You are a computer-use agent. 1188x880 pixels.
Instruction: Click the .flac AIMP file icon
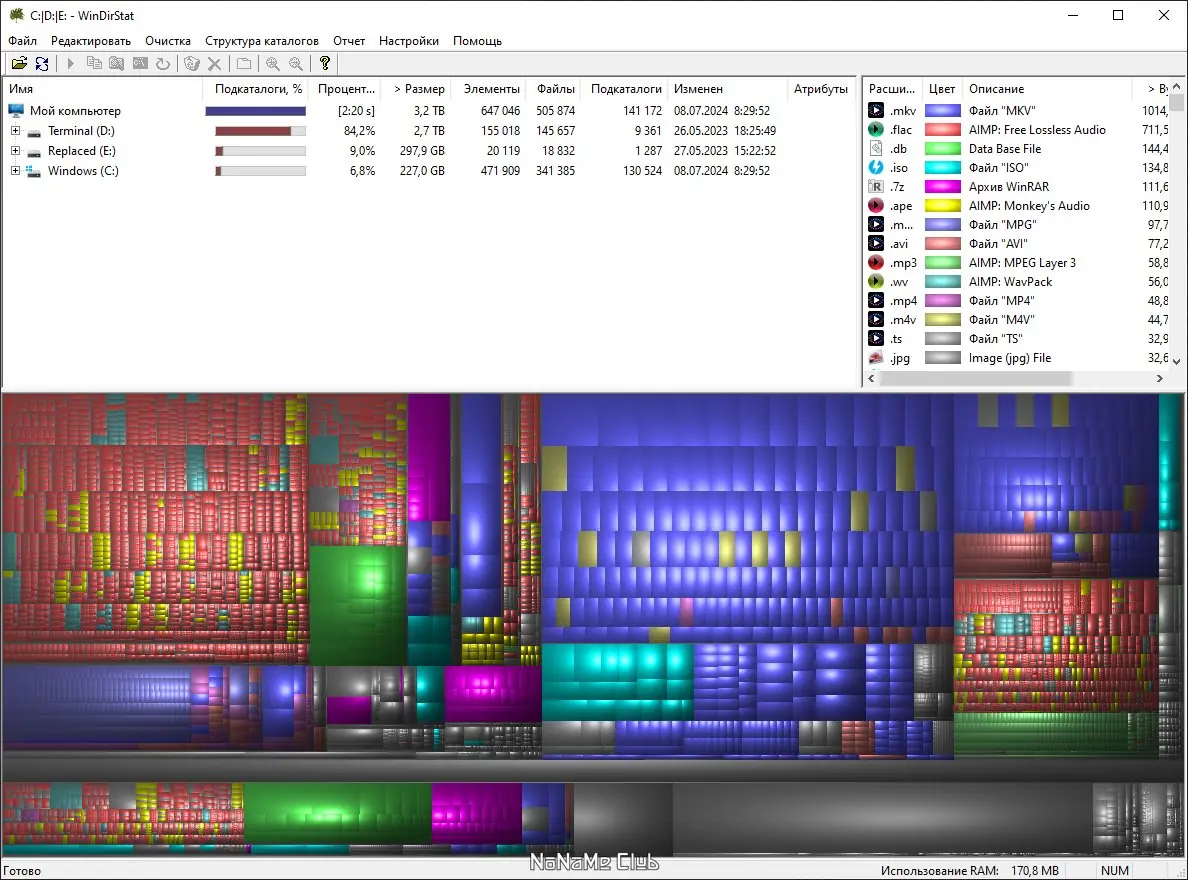(876, 130)
